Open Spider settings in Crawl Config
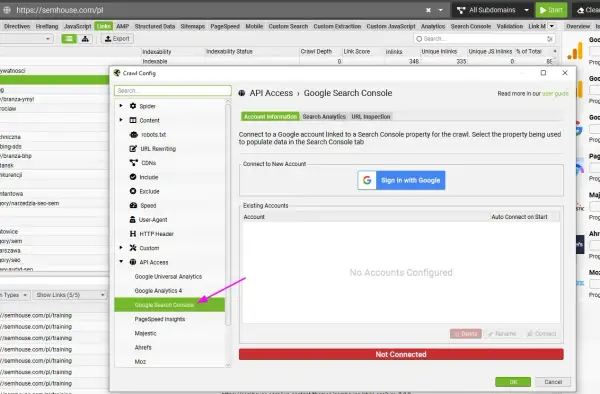Image resolution: width=600 pixels, height=394 pixels. coord(147,106)
